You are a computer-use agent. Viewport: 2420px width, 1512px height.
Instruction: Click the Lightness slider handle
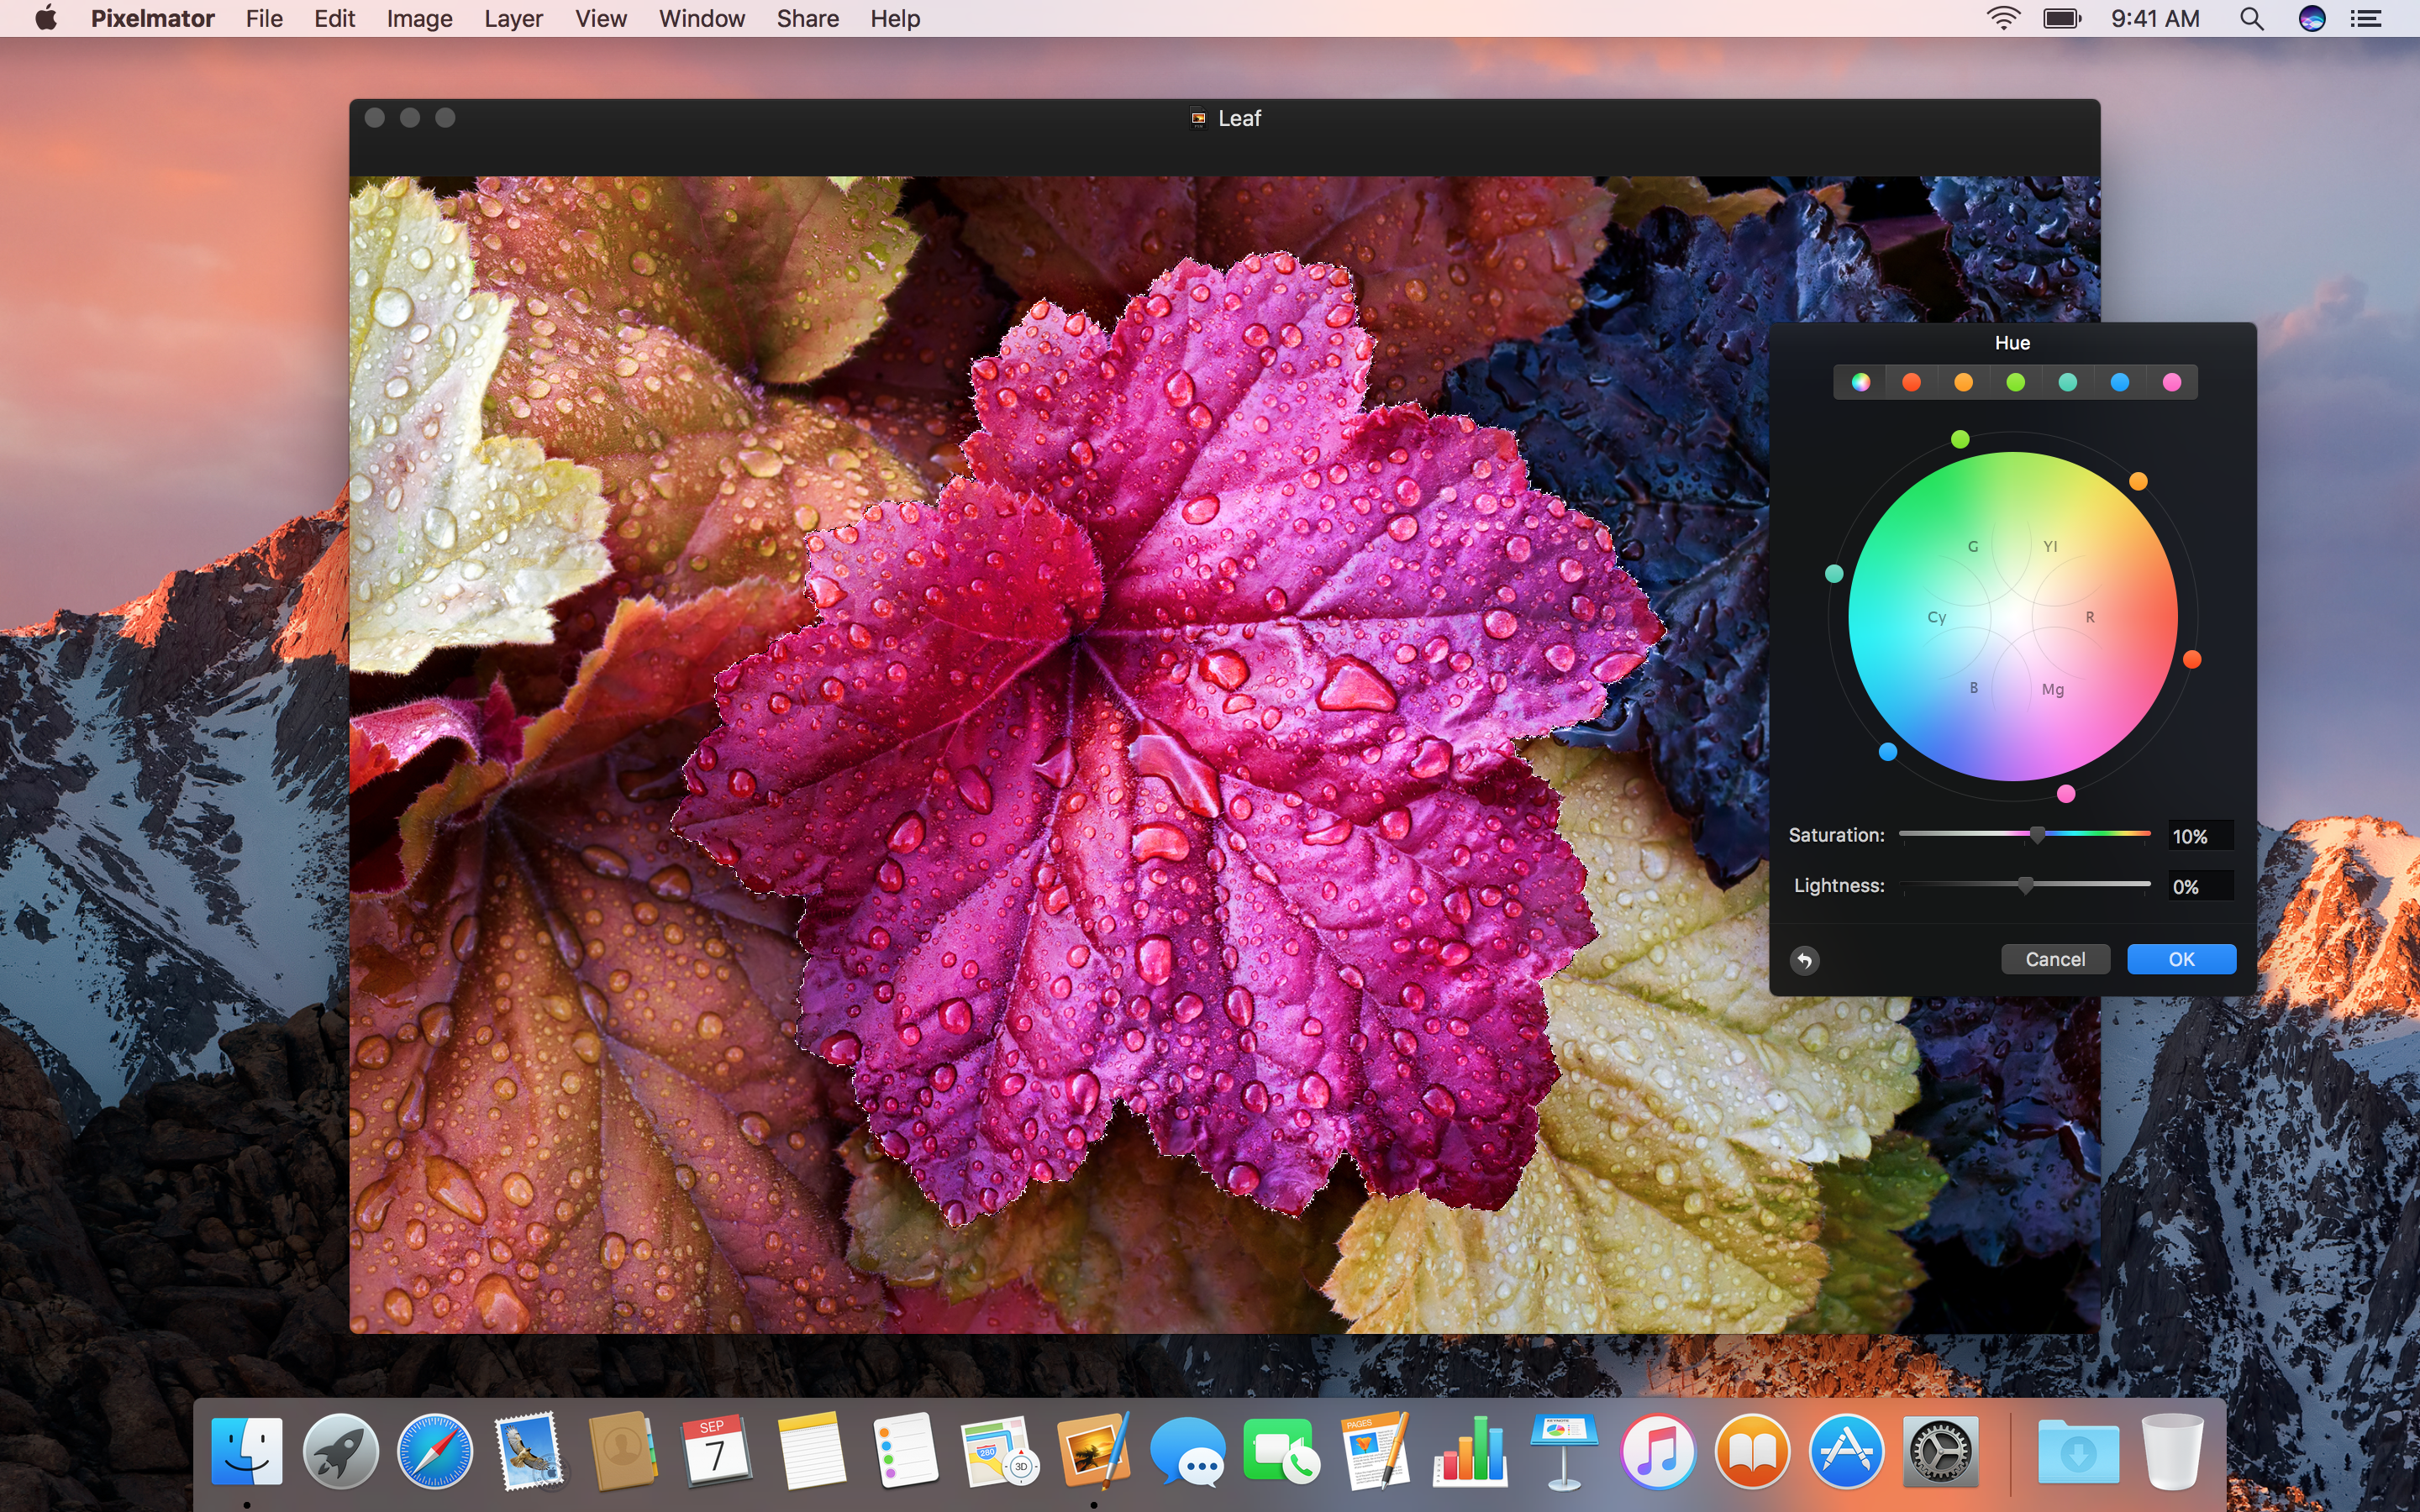click(2025, 886)
